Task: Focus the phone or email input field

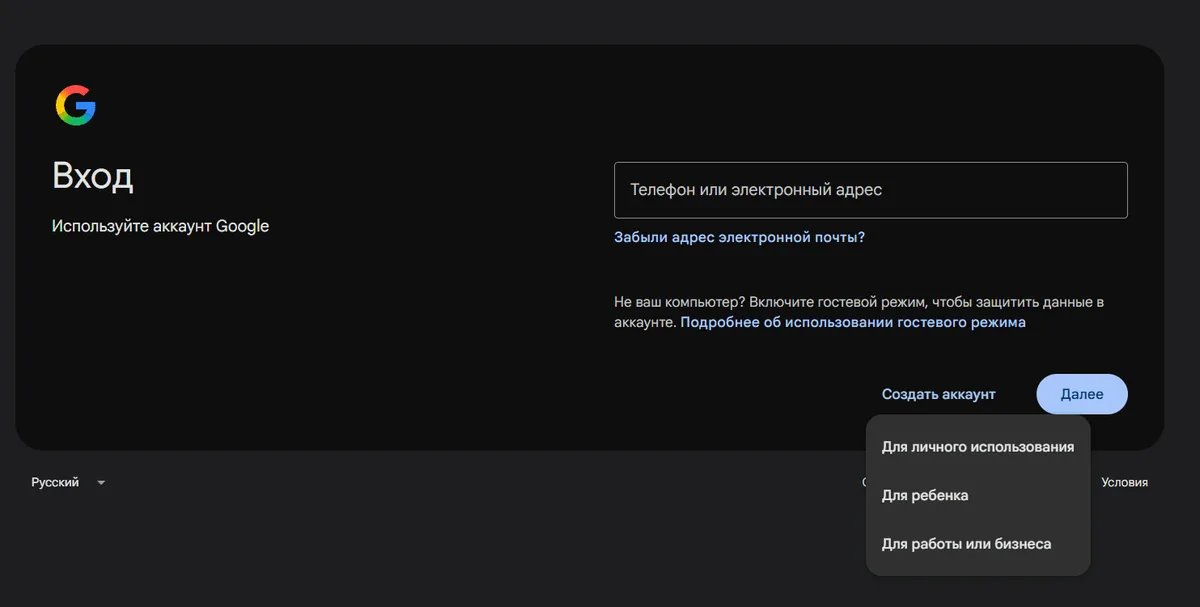Action: [871, 190]
